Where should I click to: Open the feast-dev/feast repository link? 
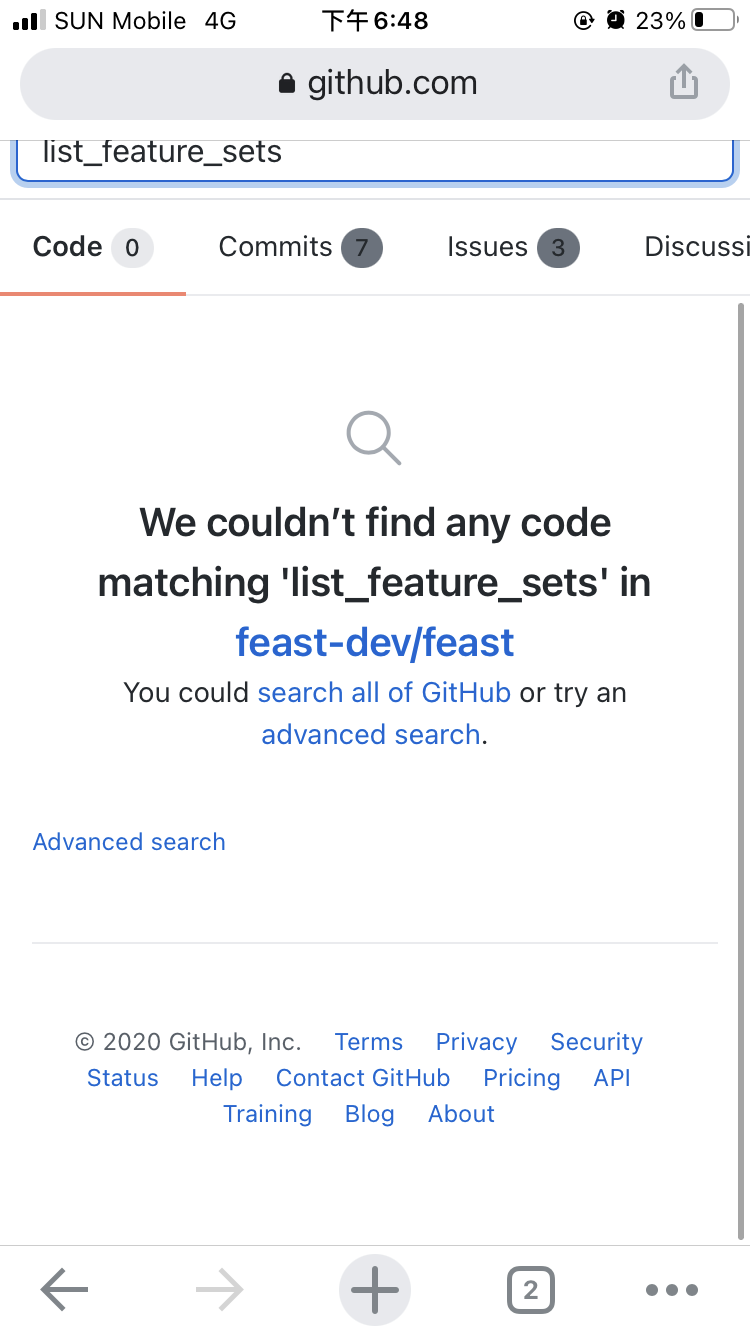(x=374, y=642)
